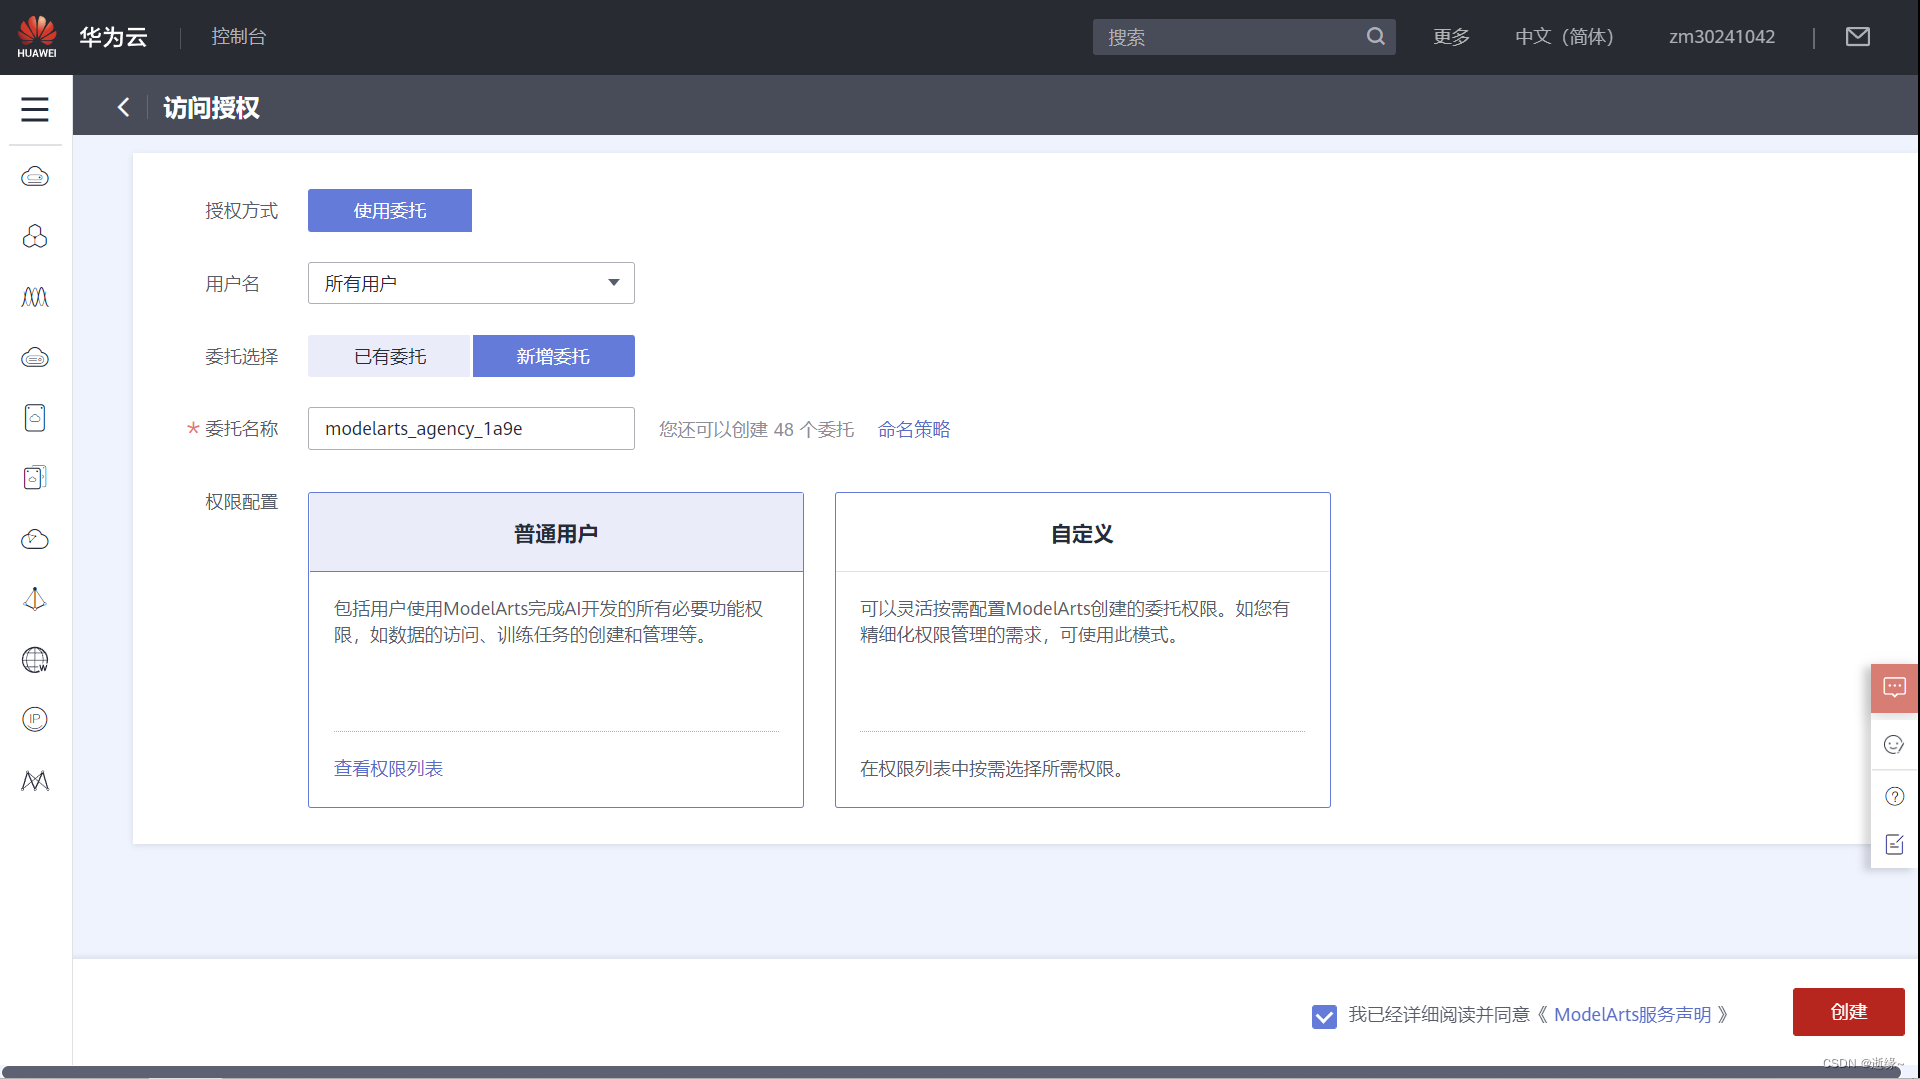Open the single cloud card sidebar icon
This screenshot has height=1079, width=1920.
pos(35,417)
